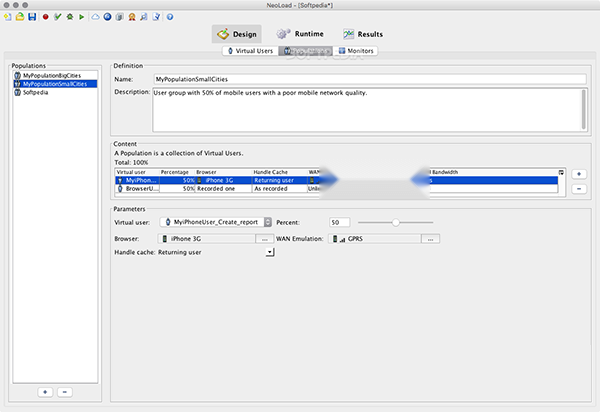This screenshot has width=600, height=412.
Task: Click the WAN Emulation GPRS field
Action: point(375,239)
